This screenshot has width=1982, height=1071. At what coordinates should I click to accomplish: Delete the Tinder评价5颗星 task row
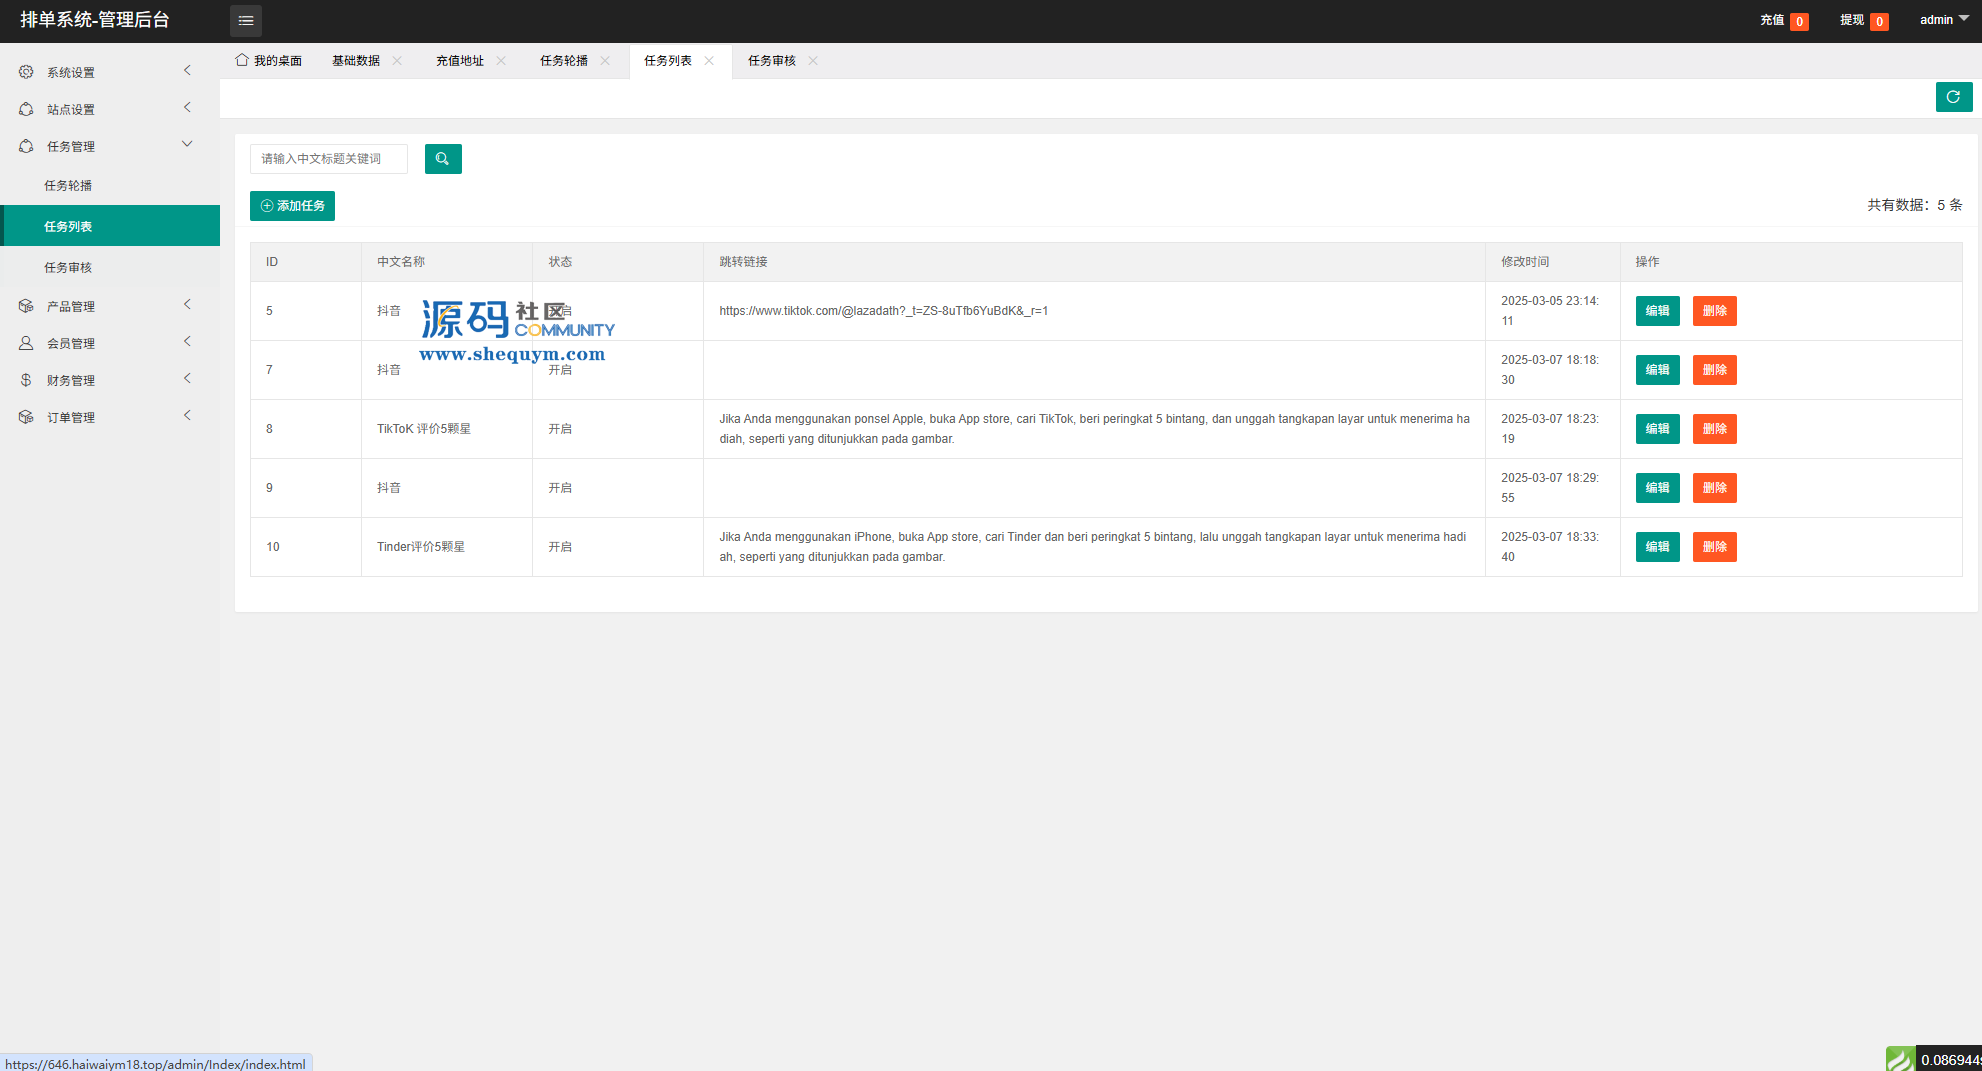1714,547
